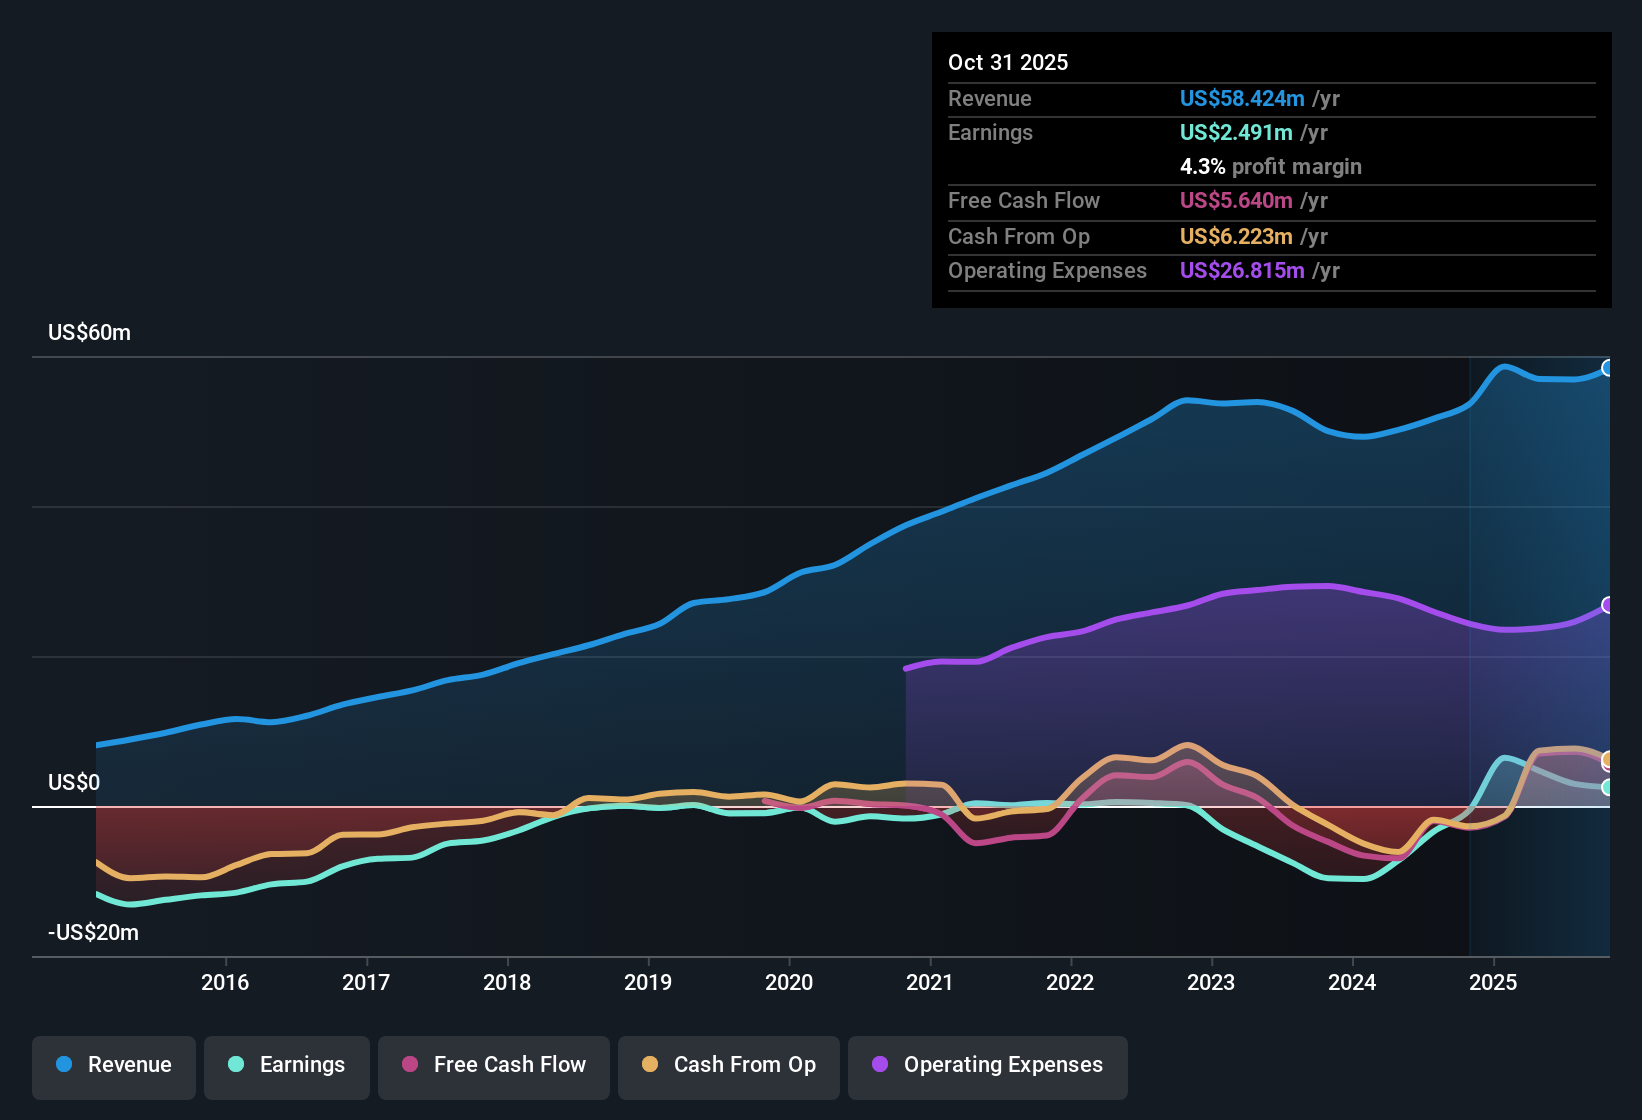Viewport: 1642px width, 1120px height.
Task: Toggle the Free Cash Flow series off
Action: [493, 1066]
